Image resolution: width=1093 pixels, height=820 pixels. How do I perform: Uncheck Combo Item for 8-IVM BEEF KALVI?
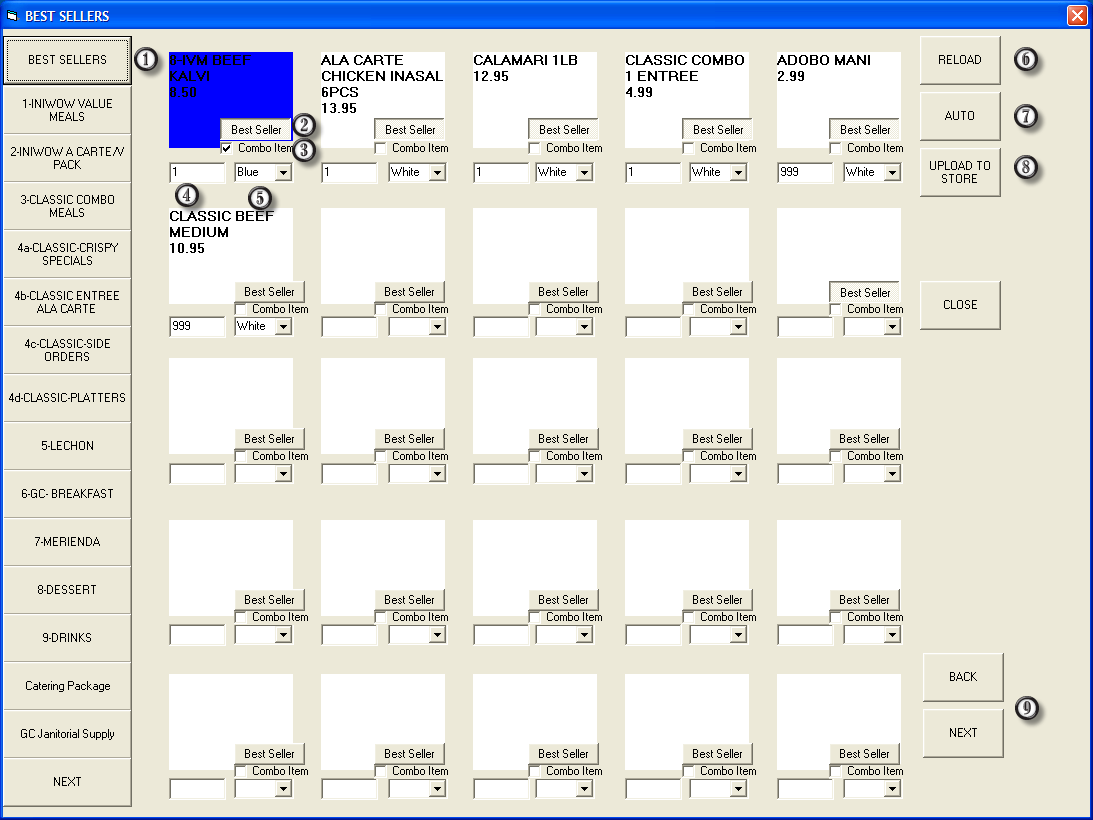(227, 149)
